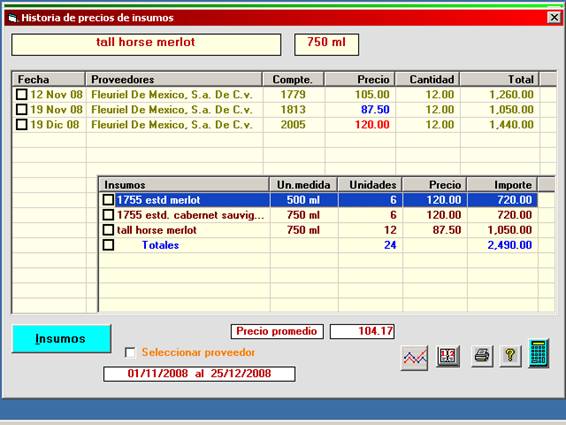Tick the checkbox for 19 Dic 08
566x425 pixels.
point(22,125)
